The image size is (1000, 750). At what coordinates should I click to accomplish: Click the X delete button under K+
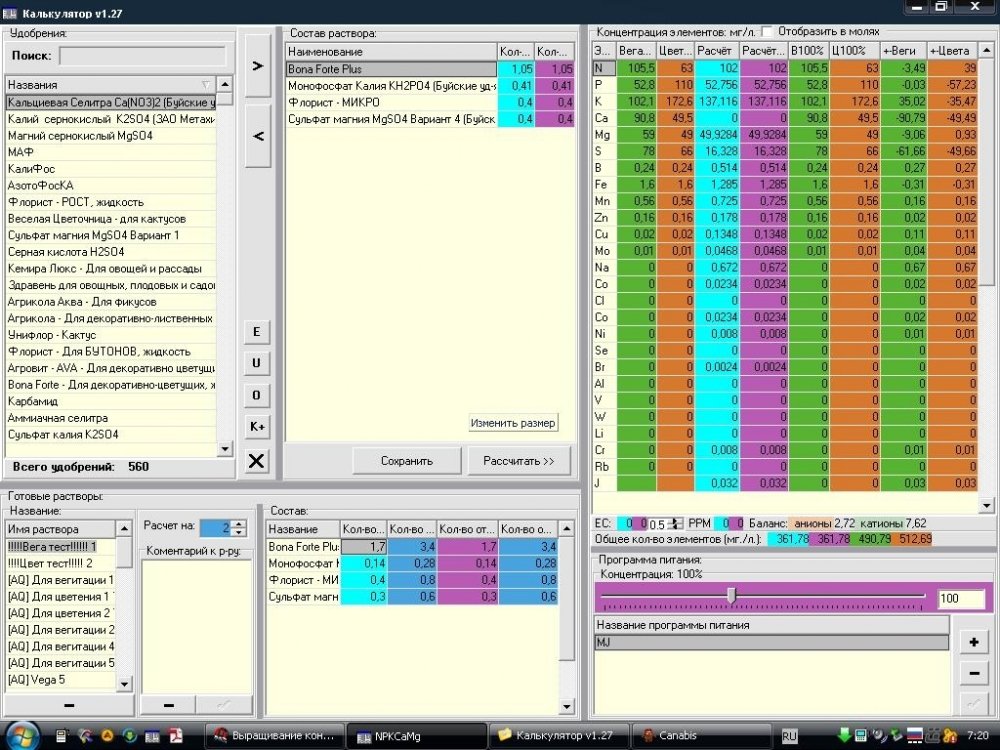pos(256,460)
